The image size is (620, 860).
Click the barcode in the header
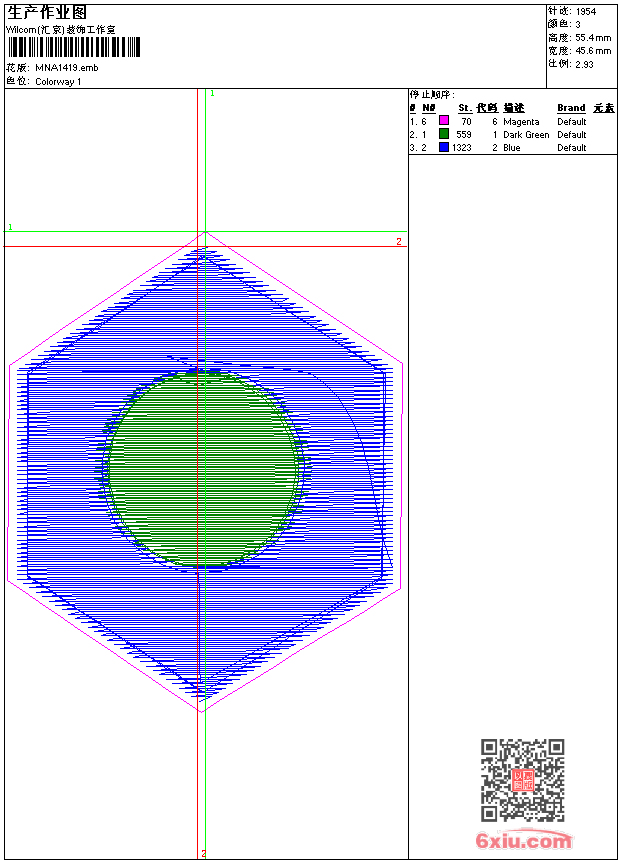[x=74, y=47]
